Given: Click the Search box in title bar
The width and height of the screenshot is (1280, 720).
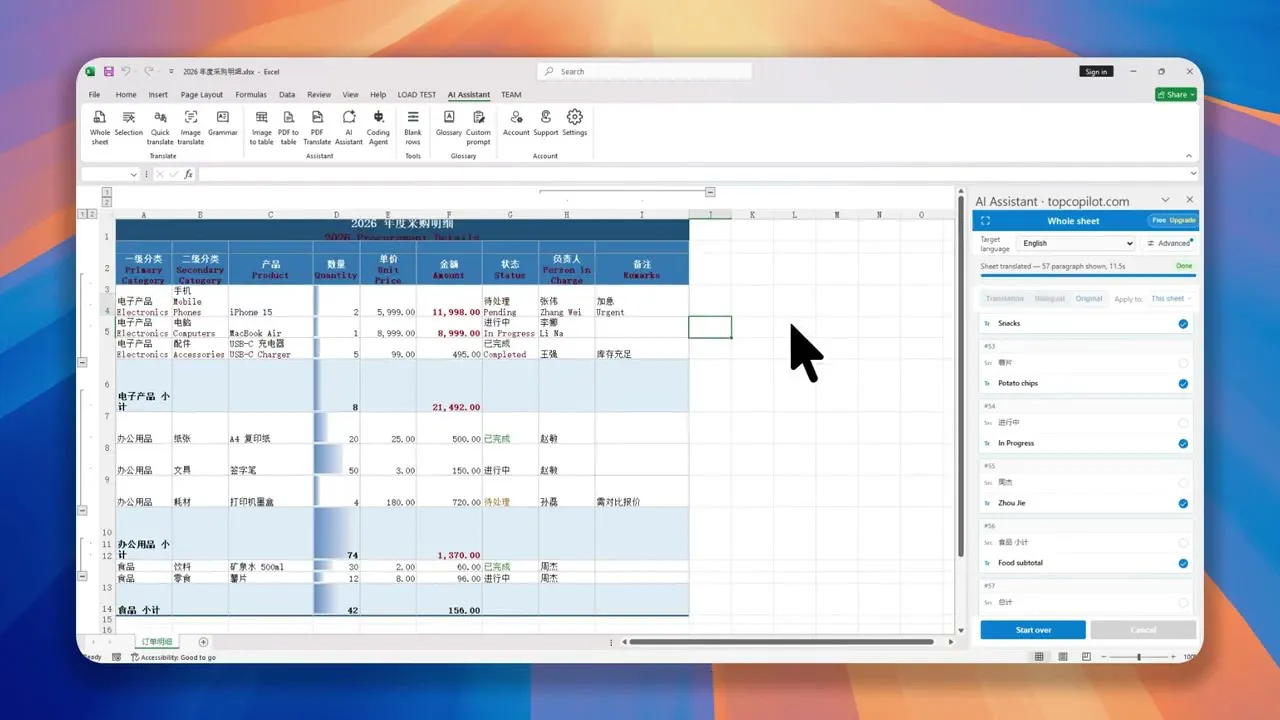Looking at the screenshot, I should [x=645, y=72].
